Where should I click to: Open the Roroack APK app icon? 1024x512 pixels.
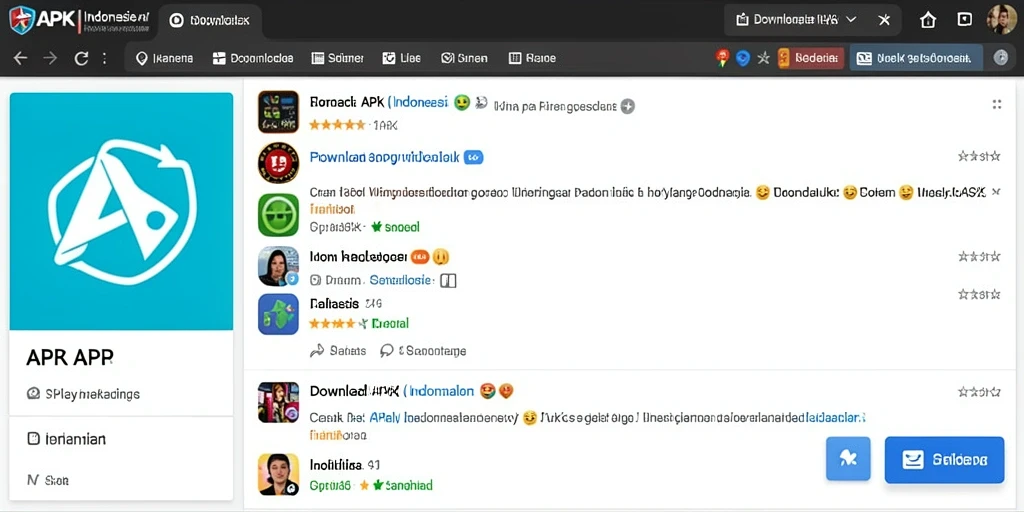tap(278, 112)
